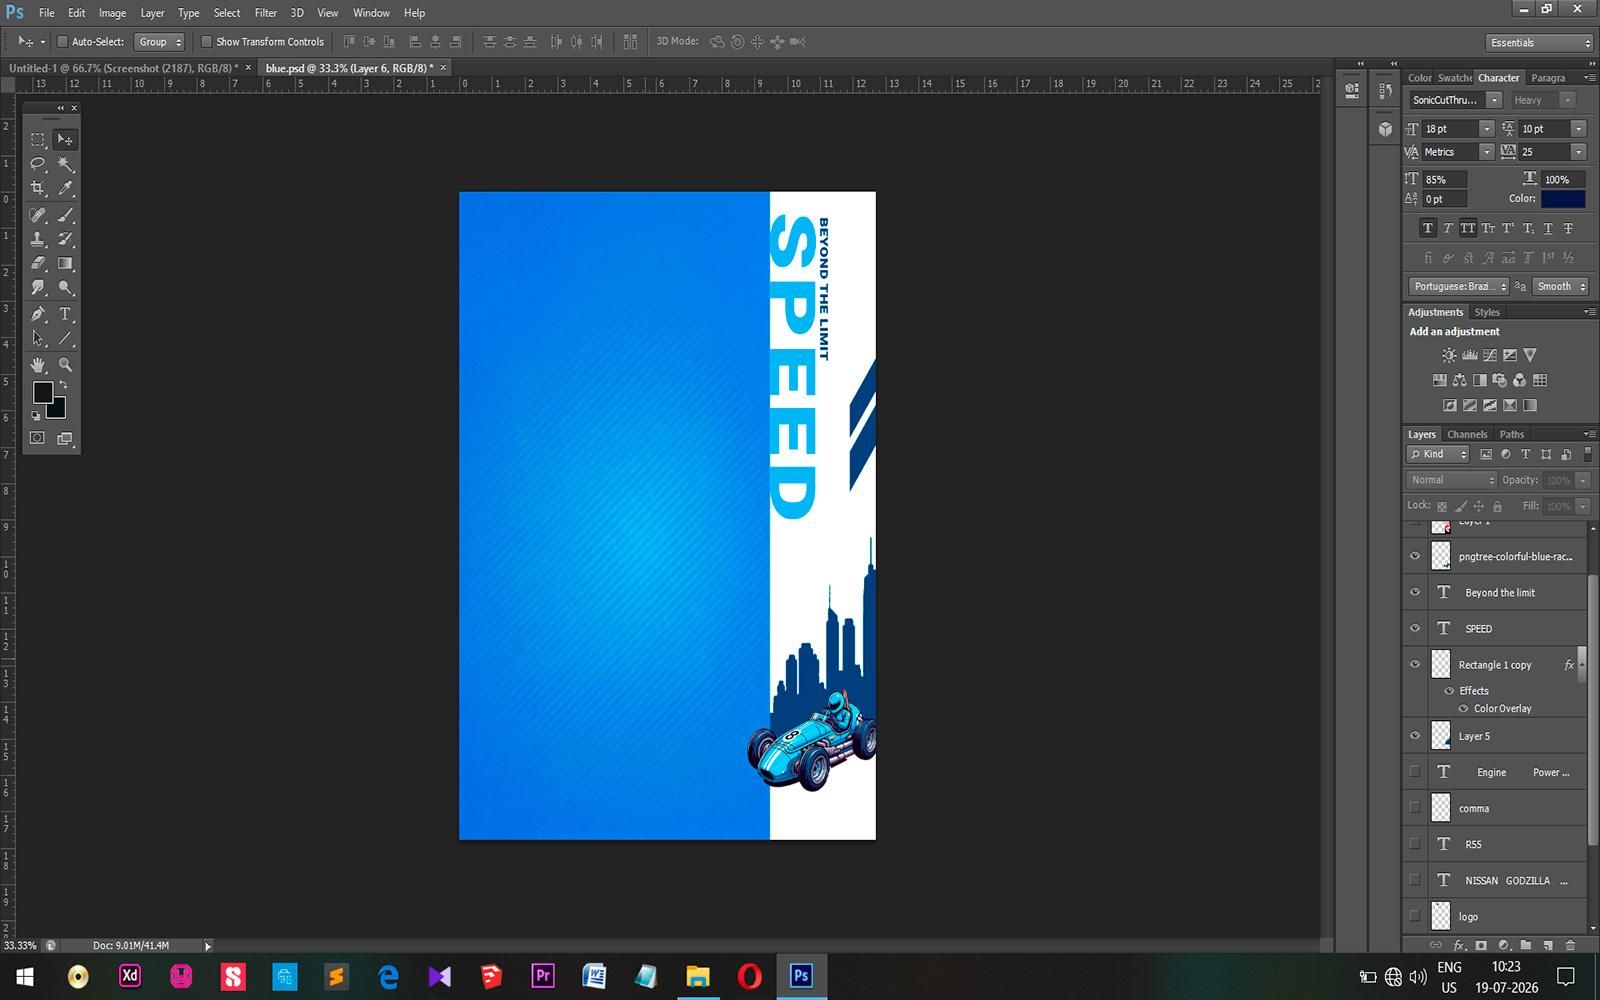The image size is (1600, 1000).
Task: Select the Crop tool
Action: pos(38,188)
